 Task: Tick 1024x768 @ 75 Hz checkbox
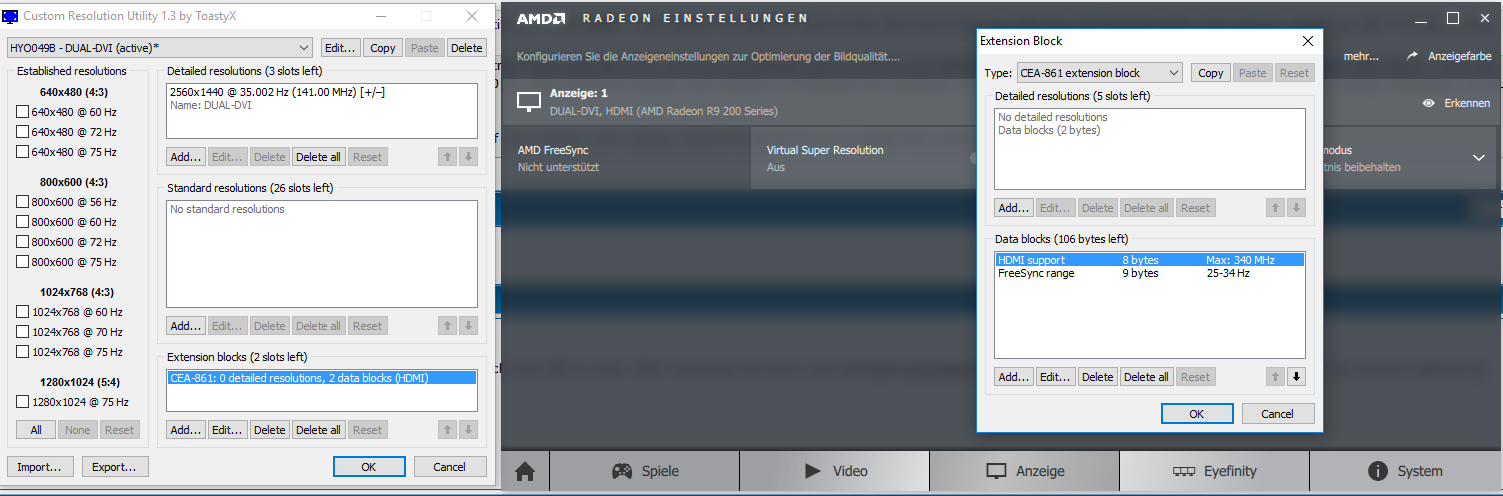(23, 352)
